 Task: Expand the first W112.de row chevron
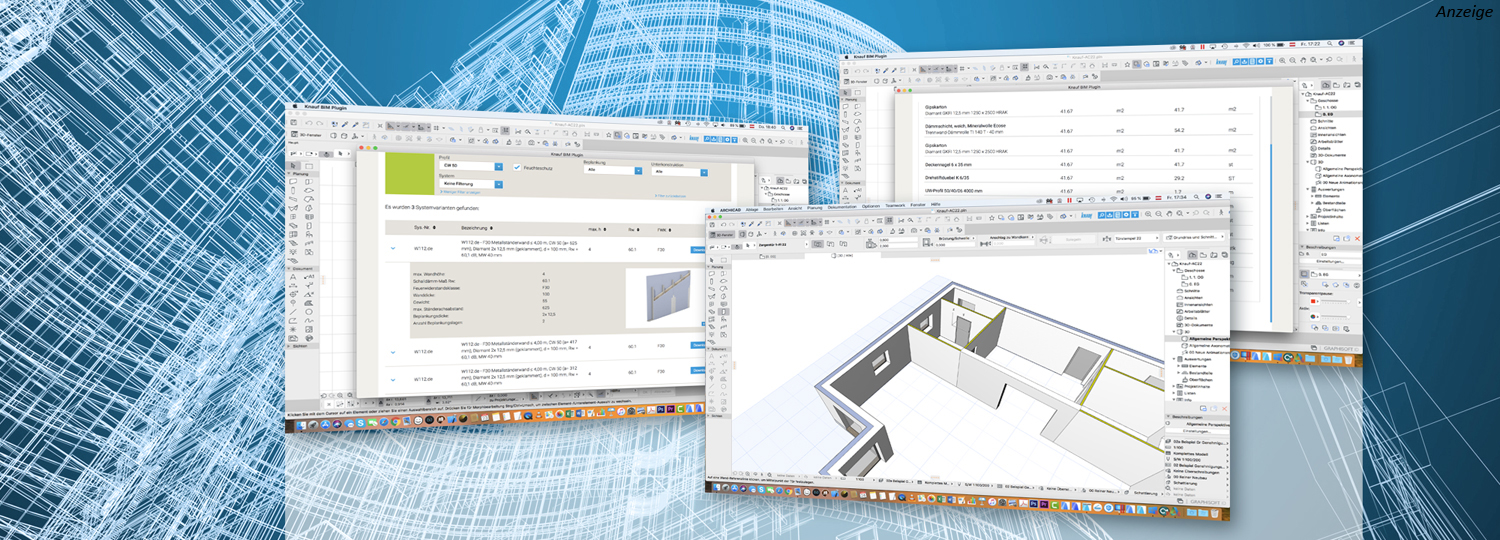[393, 249]
